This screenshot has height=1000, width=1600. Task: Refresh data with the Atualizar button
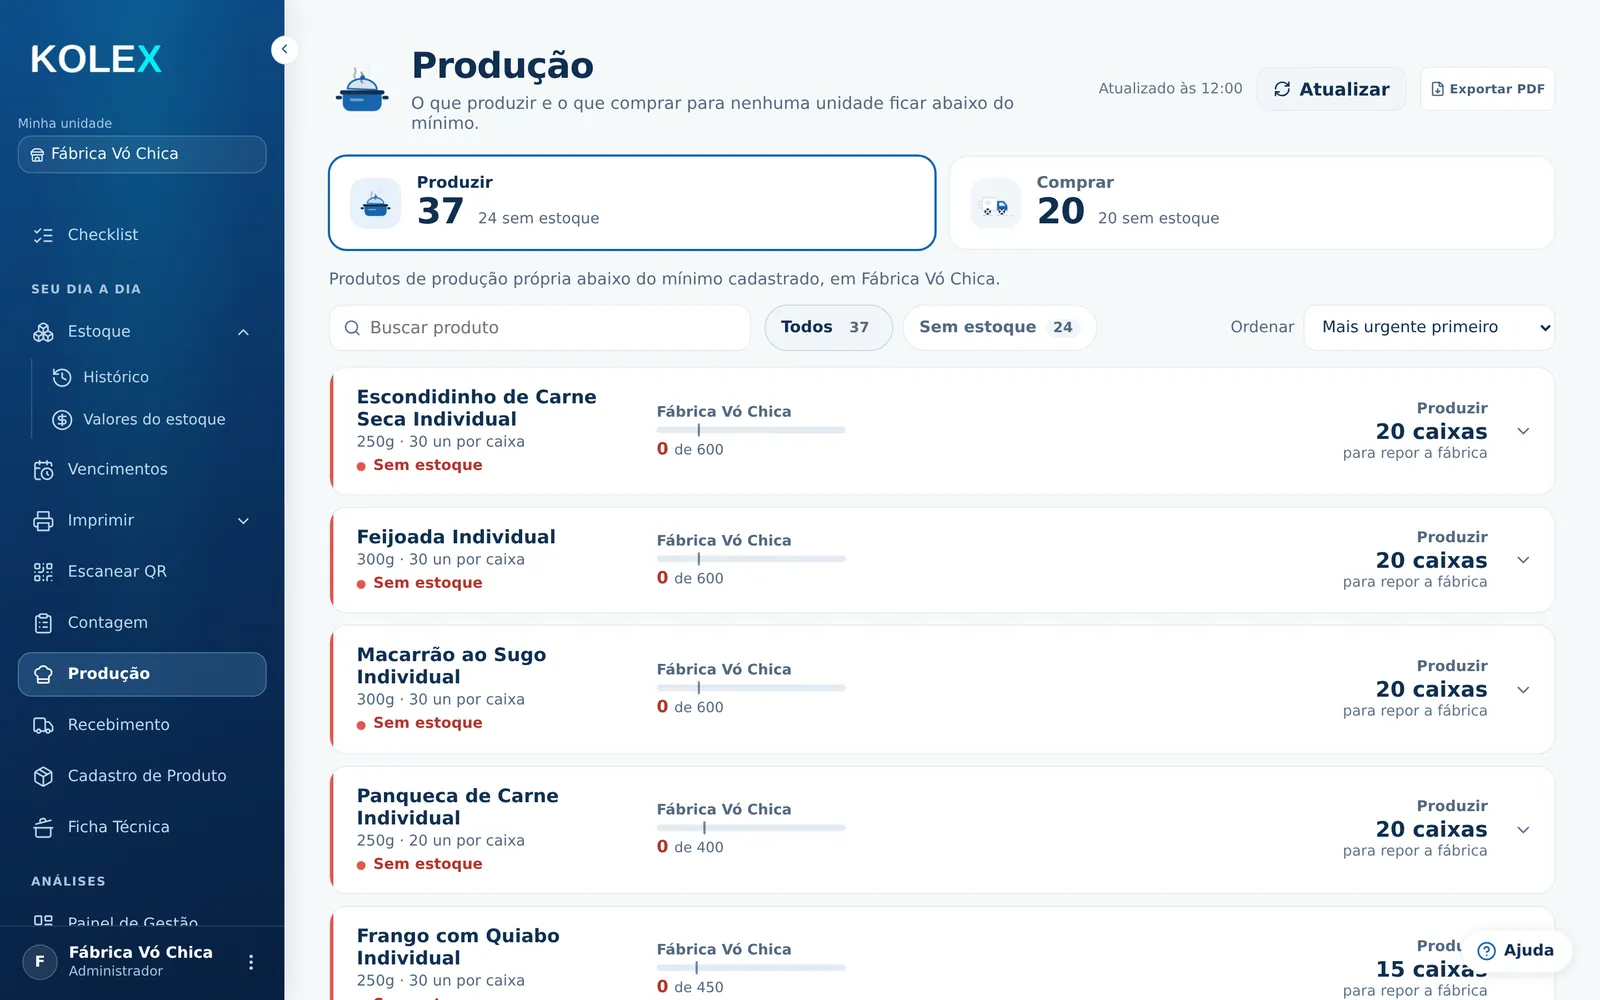[1331, 89]
